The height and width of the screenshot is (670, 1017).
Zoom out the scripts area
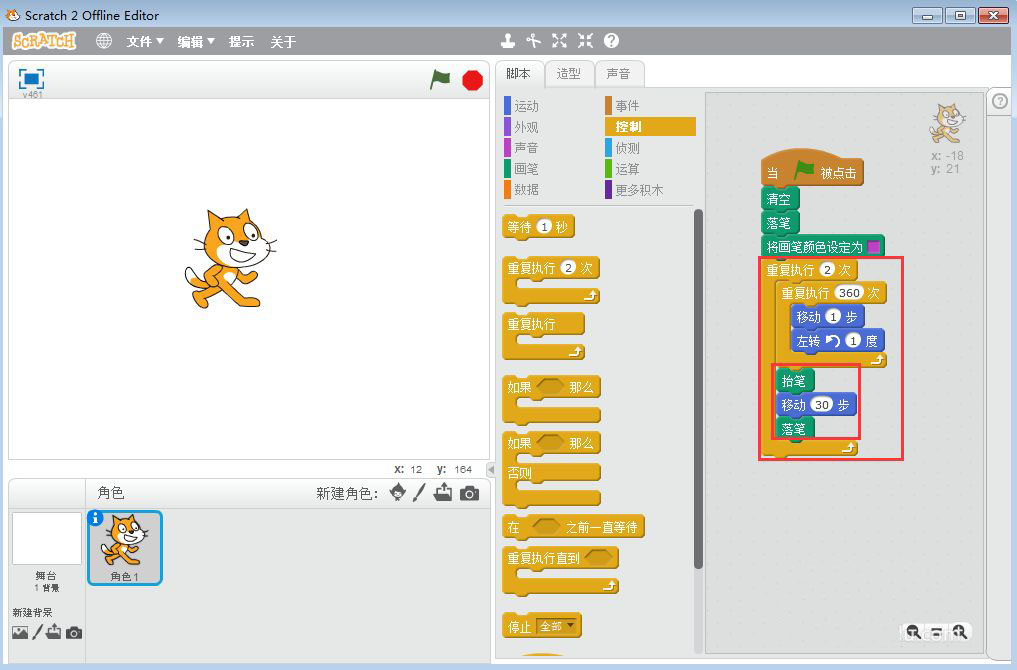click(913, 631)
